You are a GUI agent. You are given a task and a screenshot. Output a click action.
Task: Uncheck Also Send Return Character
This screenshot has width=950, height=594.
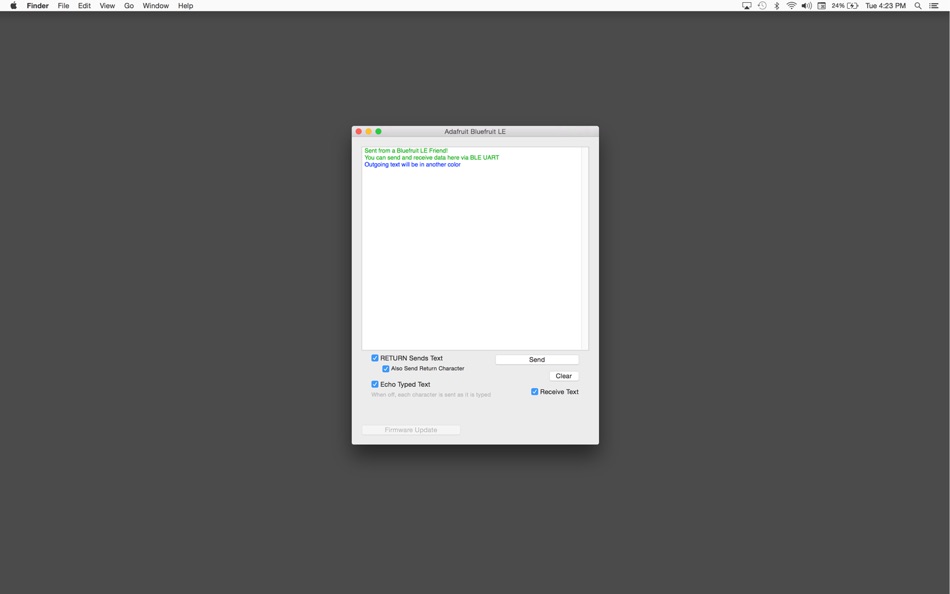[386, 369]
